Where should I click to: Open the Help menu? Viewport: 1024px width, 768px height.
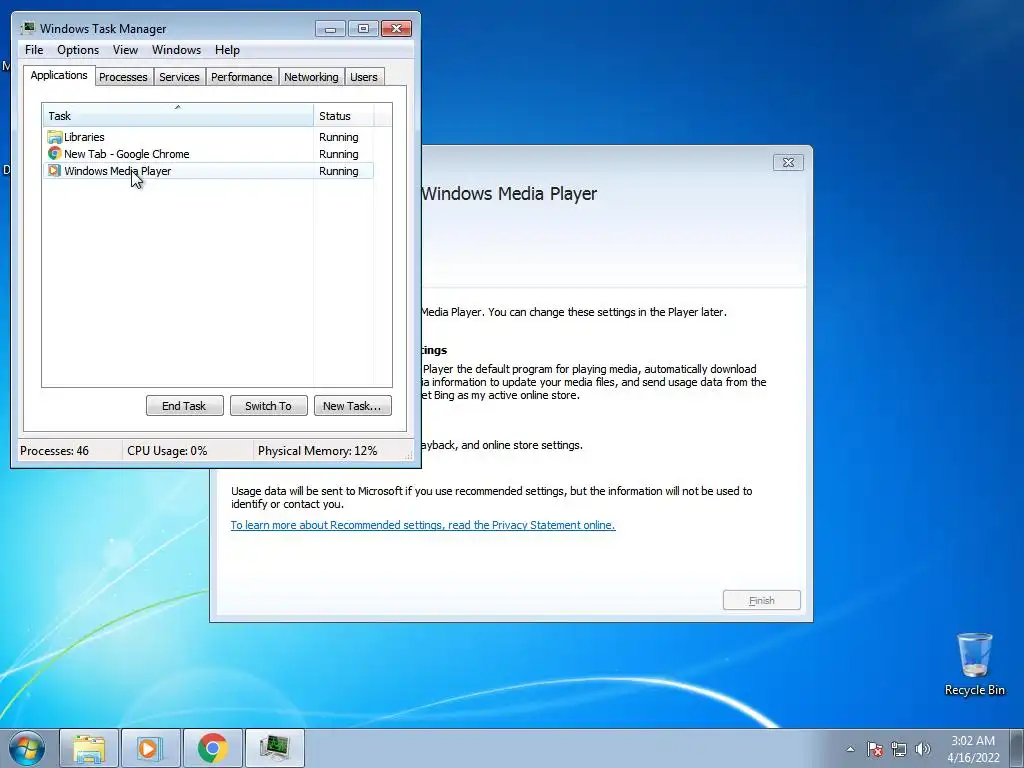tap(227, 50)
